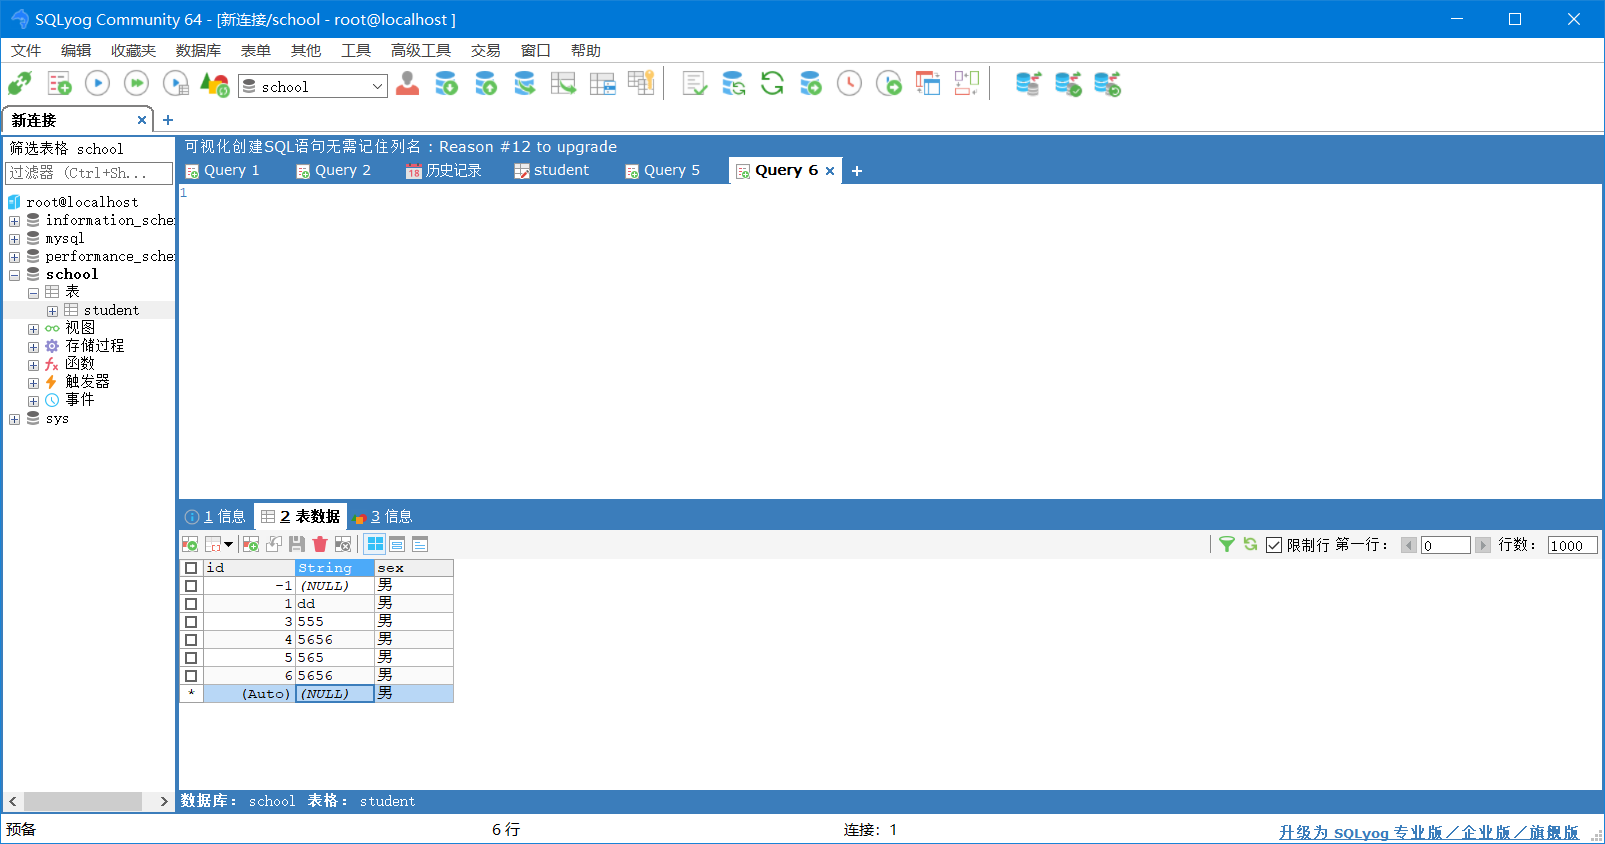Click the upgrade SQLyog link
Image resolution: width=1605 pixels, height=844 pixels.
(1428, 832)
